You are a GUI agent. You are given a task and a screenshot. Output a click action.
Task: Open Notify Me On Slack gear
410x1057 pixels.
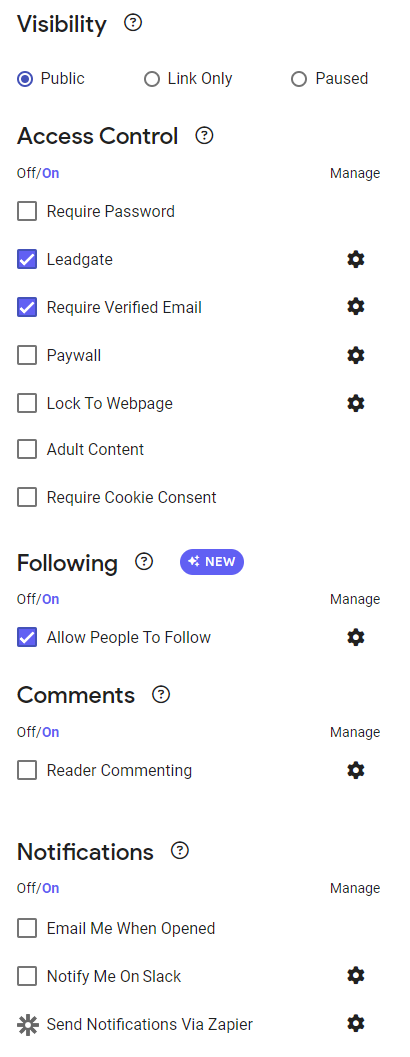point(355,975)
